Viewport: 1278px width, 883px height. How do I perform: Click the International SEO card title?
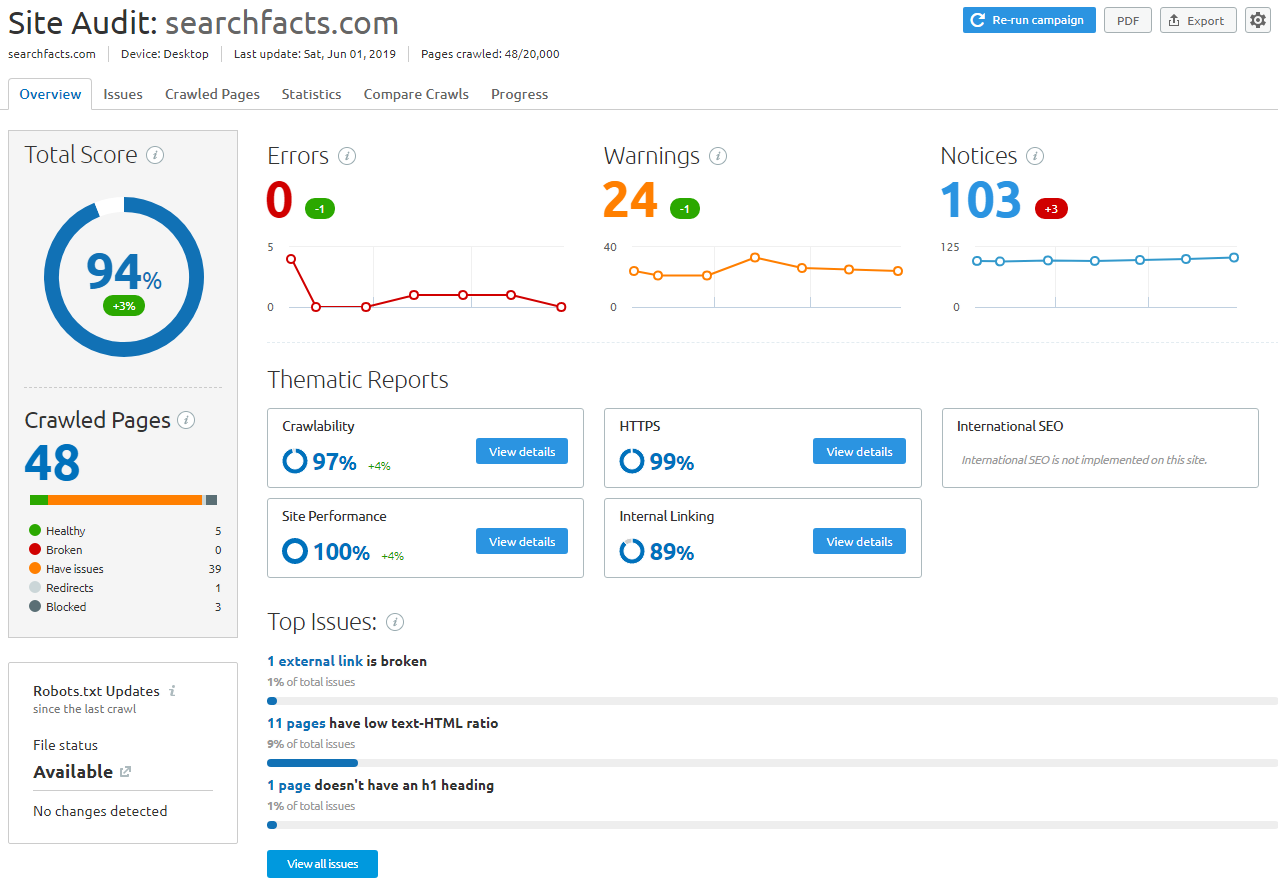[1010, 426]
